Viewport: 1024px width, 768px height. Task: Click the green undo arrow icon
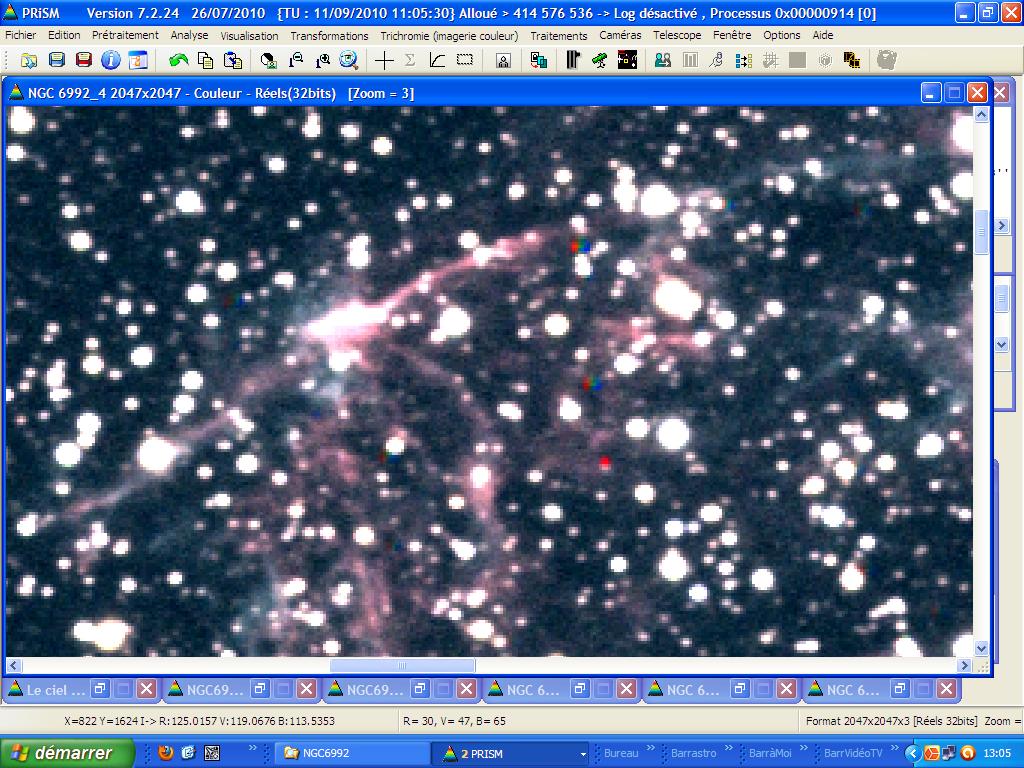point(178,60)
